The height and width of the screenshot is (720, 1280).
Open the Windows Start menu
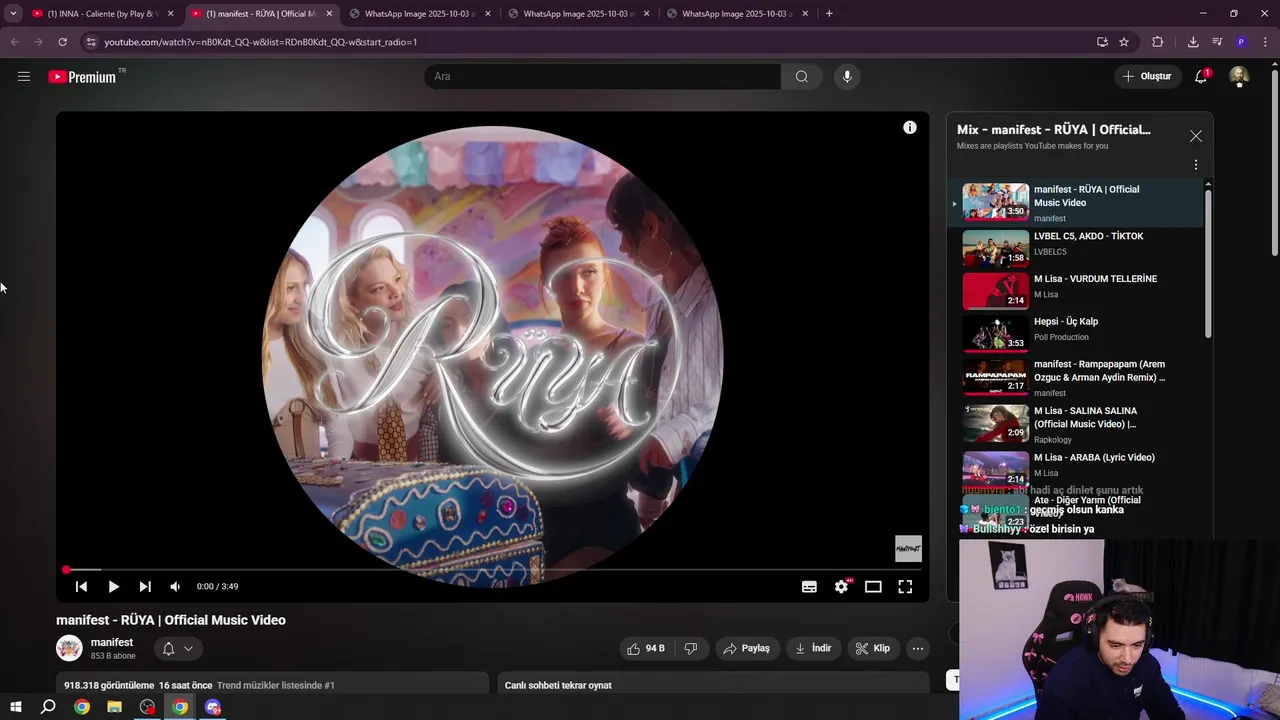pos(15,707)
